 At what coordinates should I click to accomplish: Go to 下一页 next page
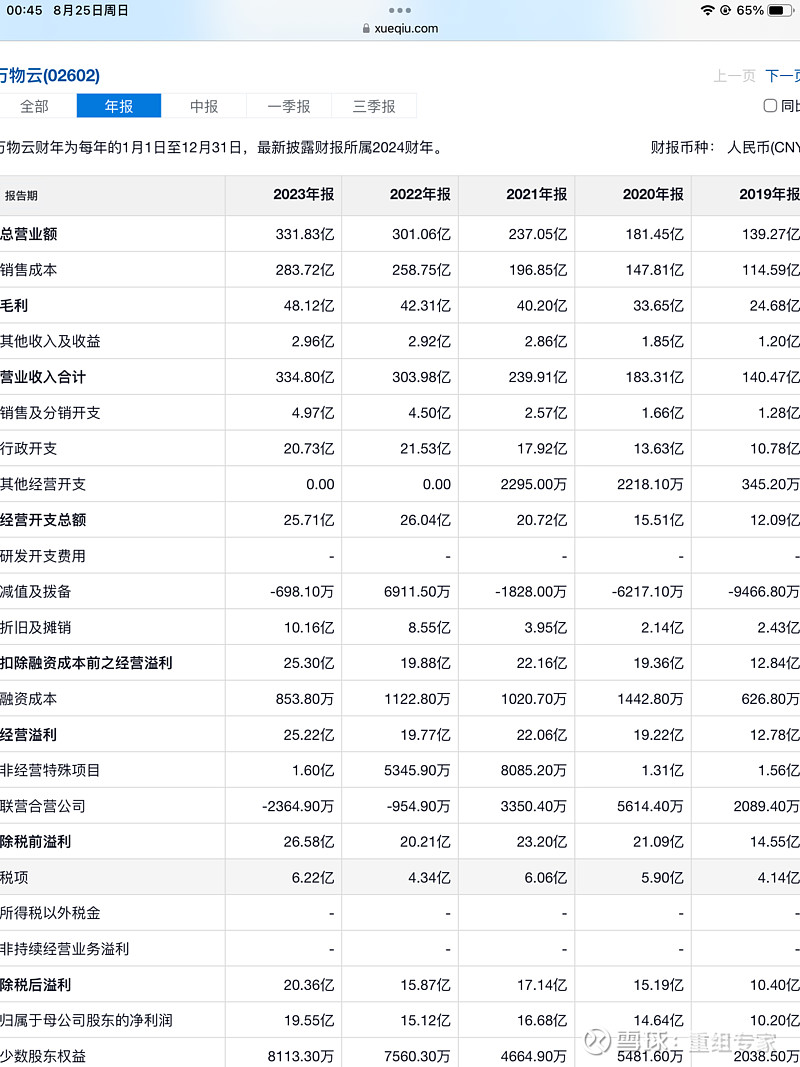[782, 76]
